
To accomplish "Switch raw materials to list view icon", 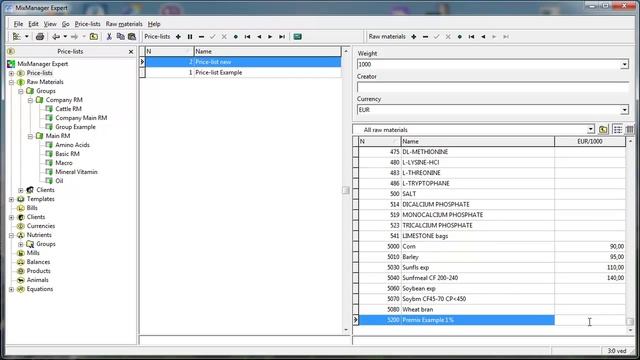I will point(617,130).
